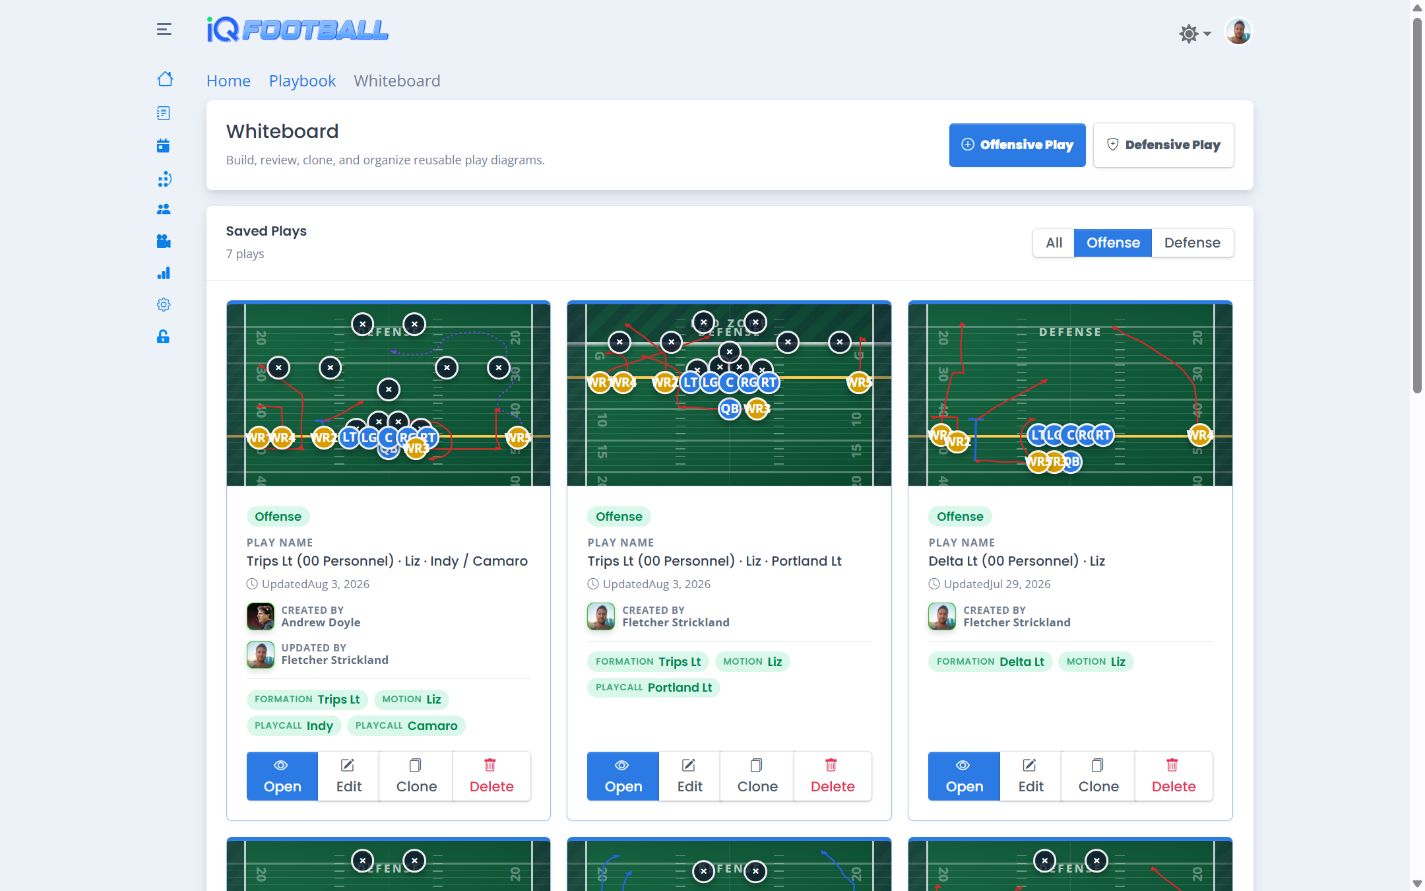The height and width of the screenshot is (891, 1425).
Task: Open the user profile avatar menu
Action: (1238, 32)
